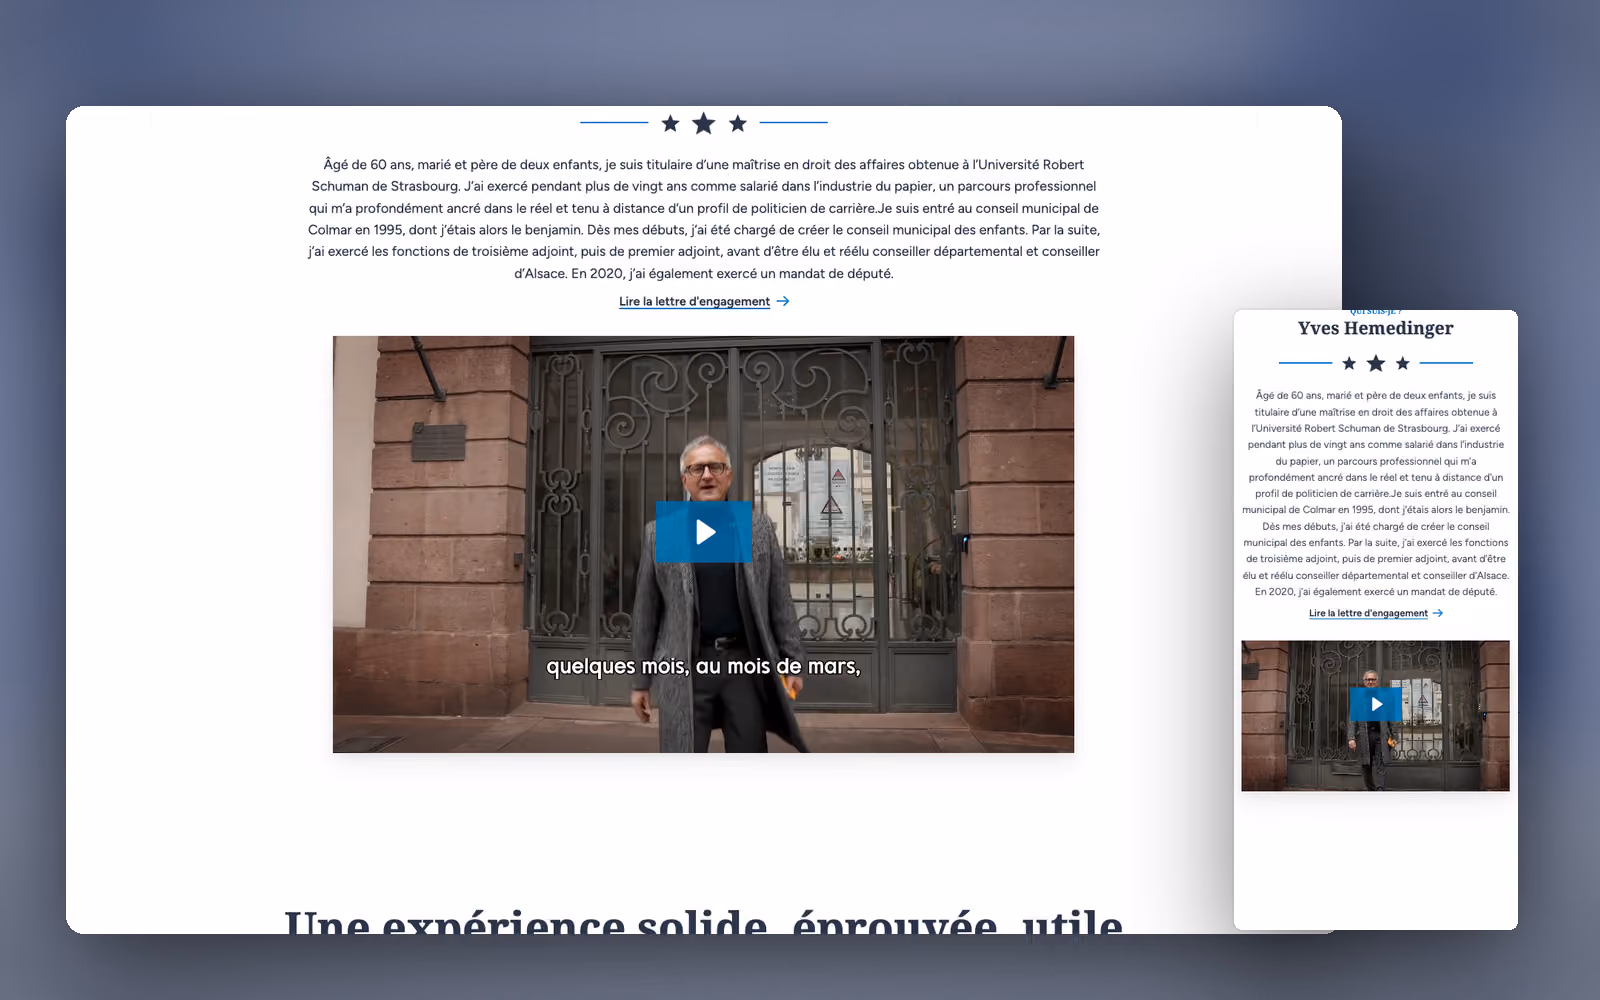
Task: Click the mobile biography paragraph starting 'Âgé de 60 ans'
Action: [x=1376, y=493]
